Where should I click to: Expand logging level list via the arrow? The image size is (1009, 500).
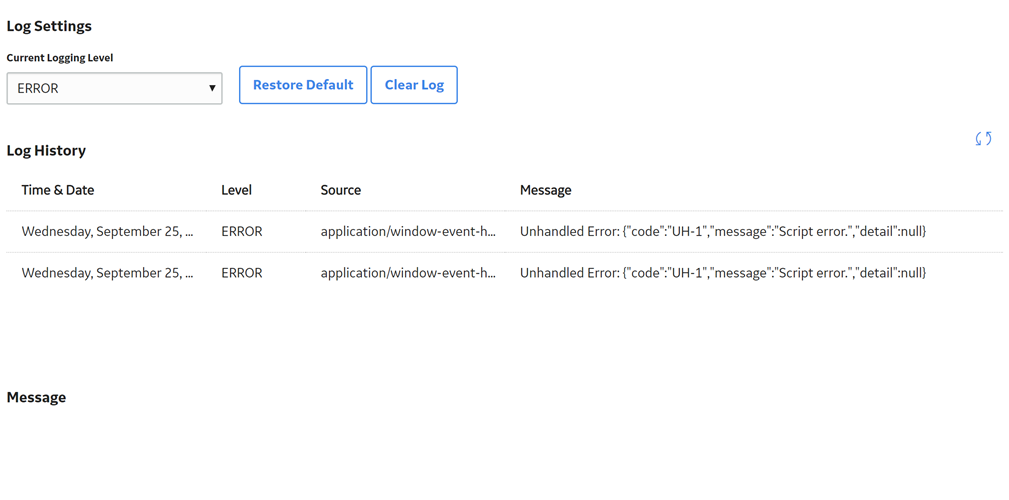212,88
